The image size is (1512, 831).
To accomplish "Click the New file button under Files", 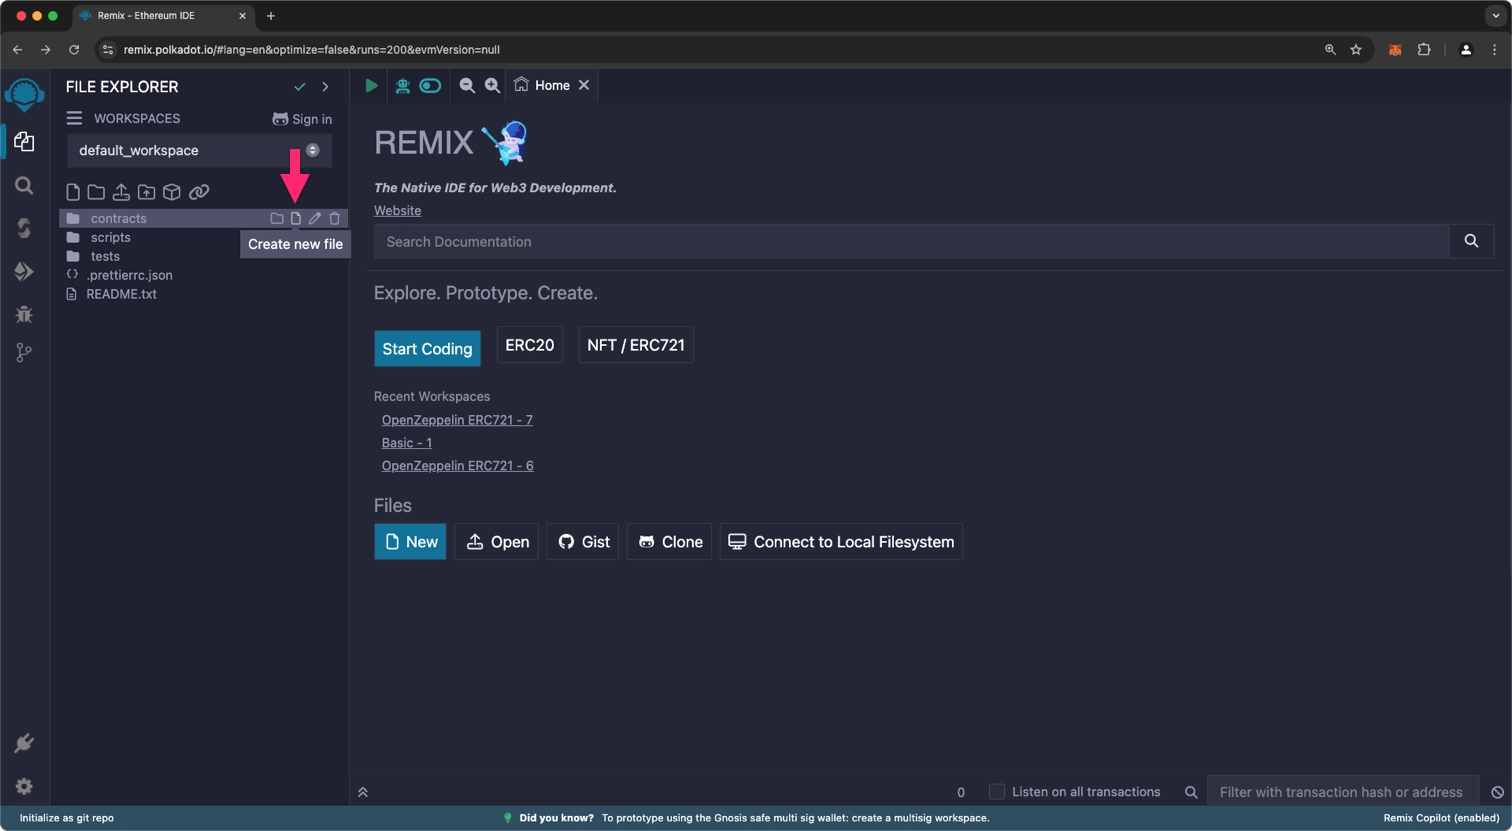I will 410,541.
